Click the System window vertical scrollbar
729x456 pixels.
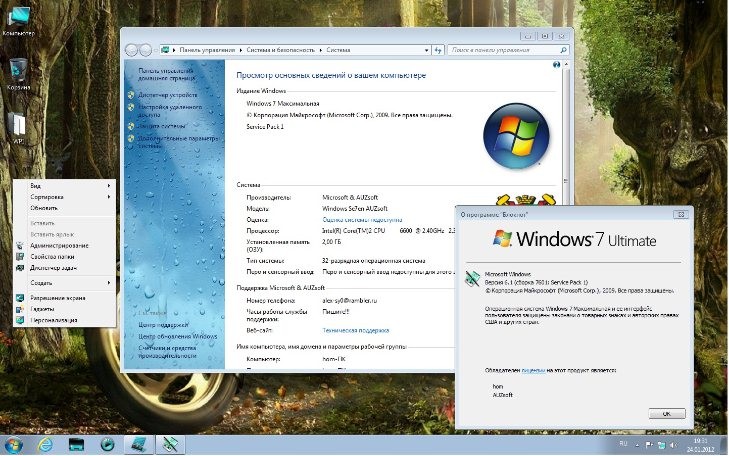pos(566,181)
